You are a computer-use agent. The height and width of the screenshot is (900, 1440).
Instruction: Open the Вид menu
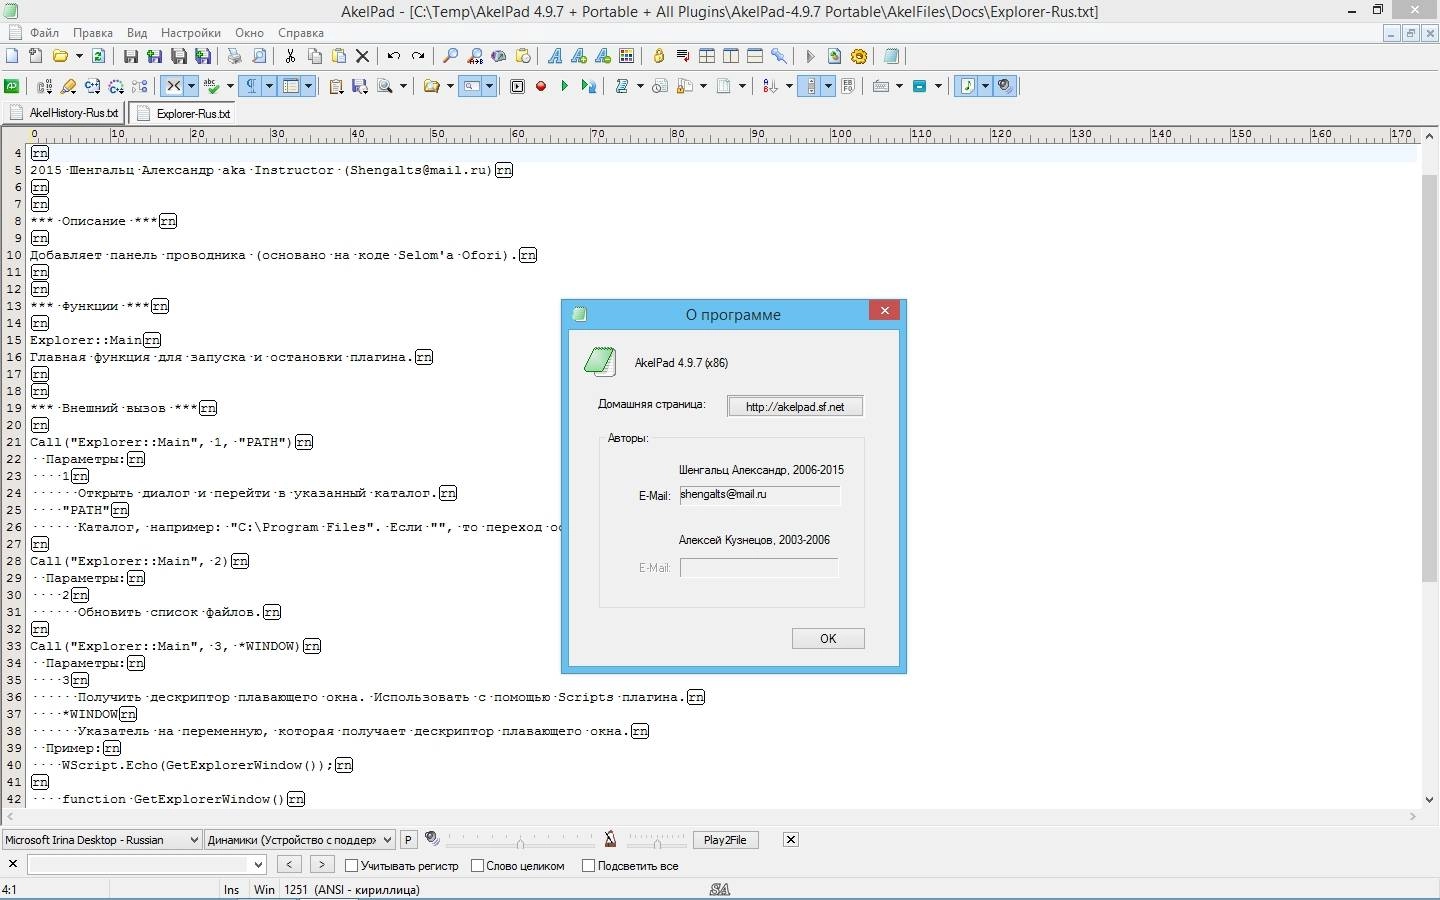coord(137,33)
